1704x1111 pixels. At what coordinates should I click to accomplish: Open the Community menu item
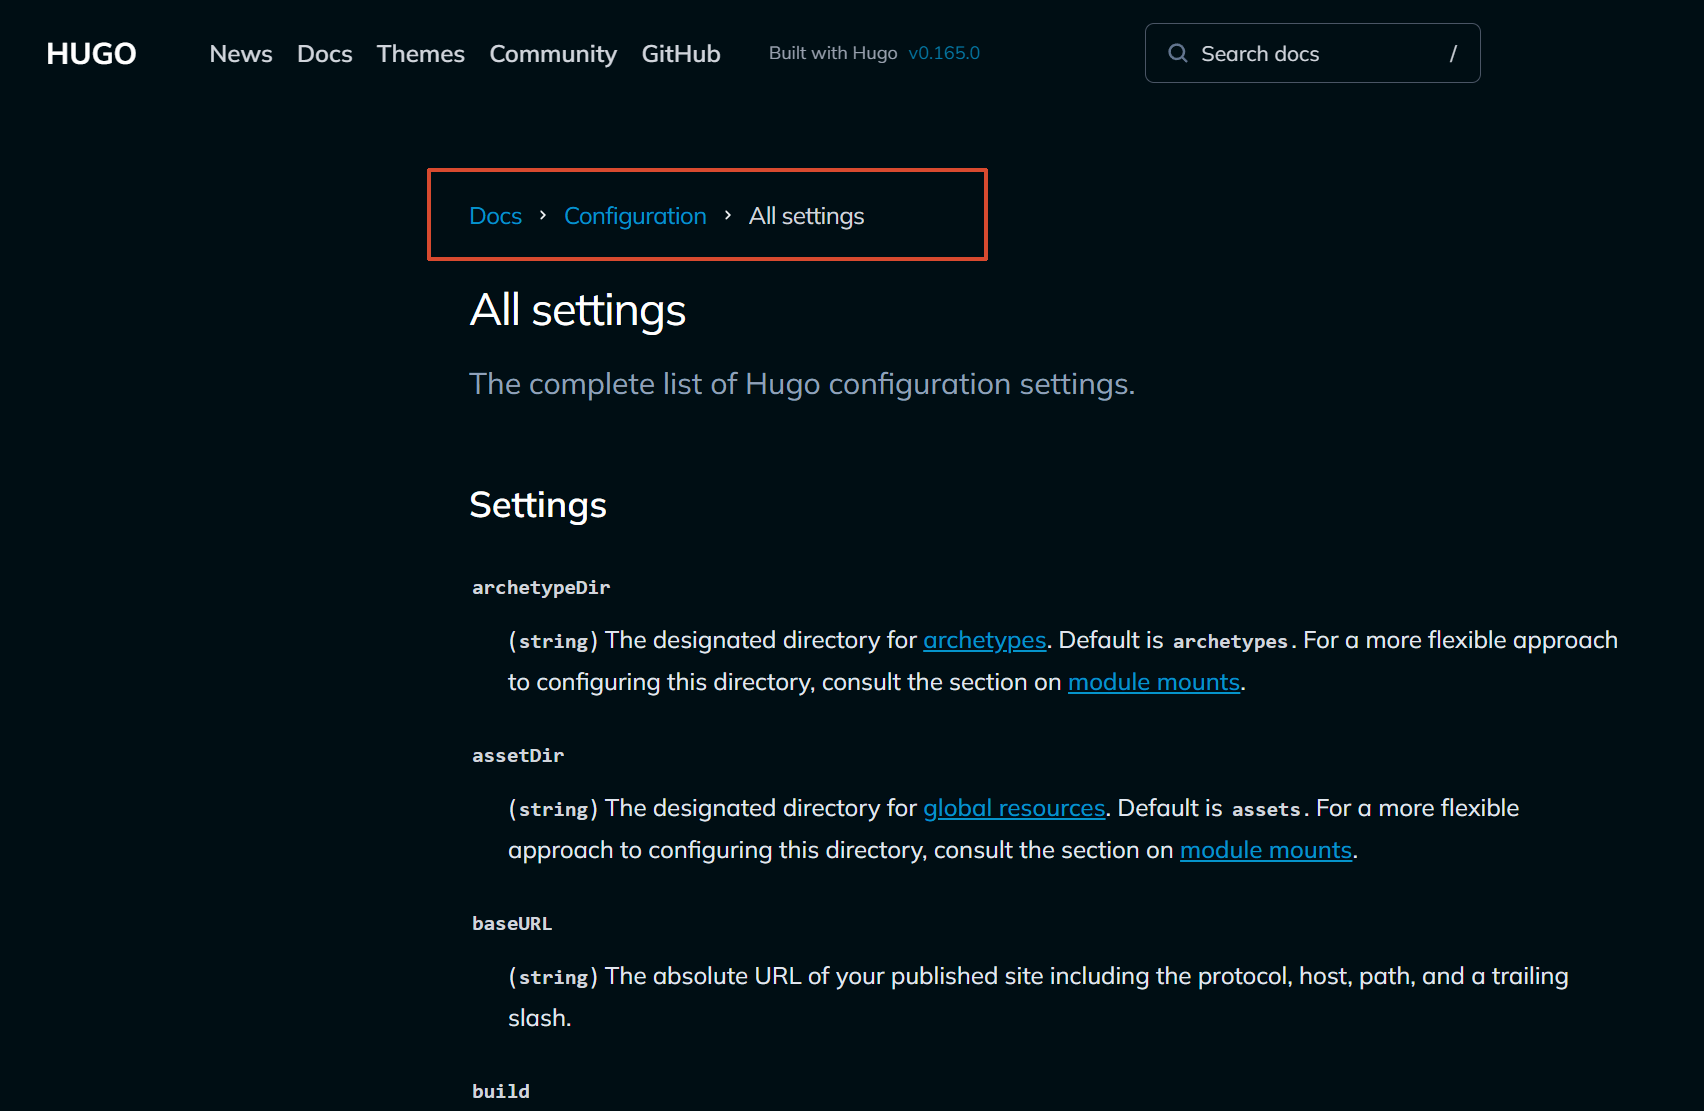pos(553,54)
